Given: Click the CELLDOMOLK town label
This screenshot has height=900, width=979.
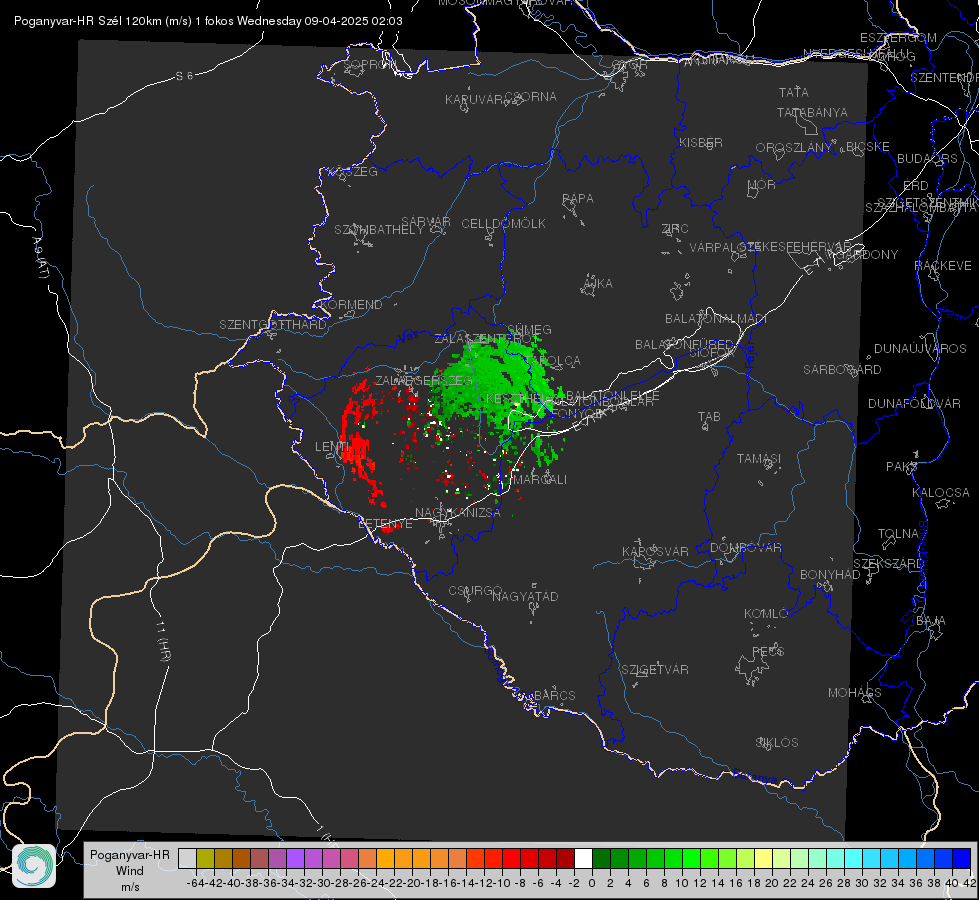Looking at the screenshot, I should 504,224.
